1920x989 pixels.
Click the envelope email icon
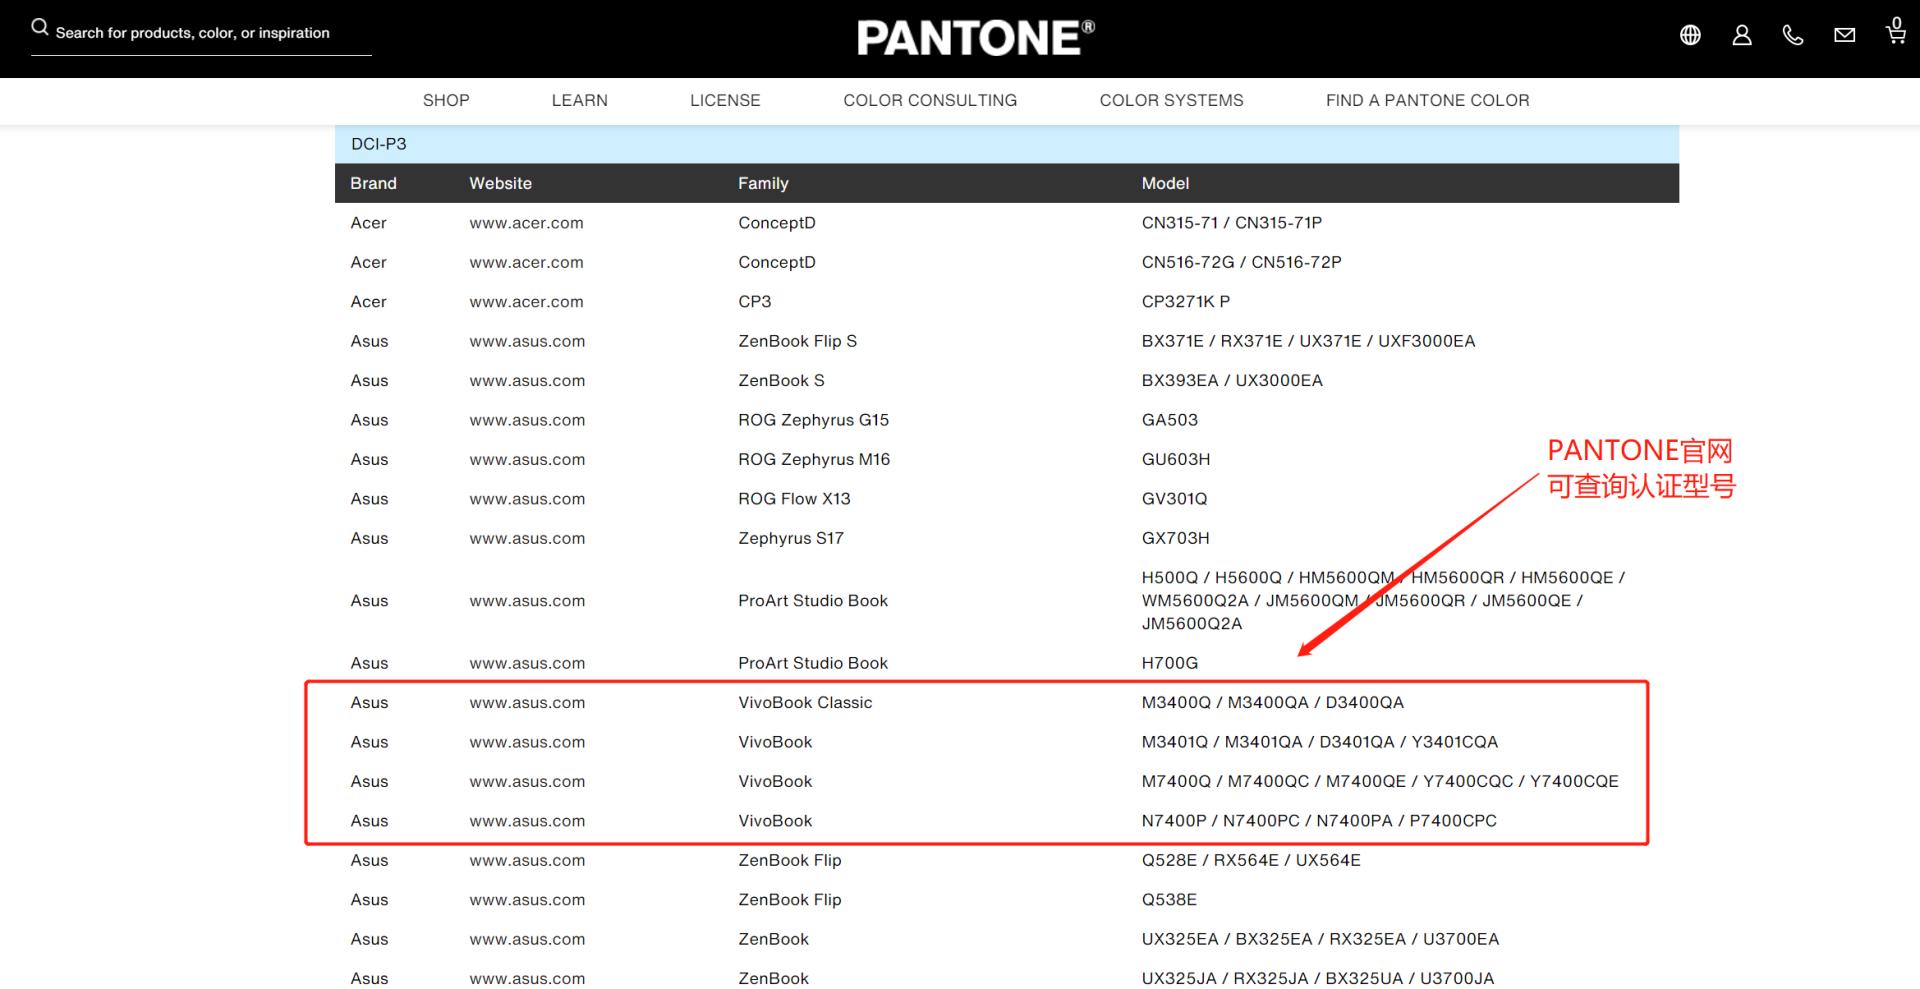[1845, 35]
